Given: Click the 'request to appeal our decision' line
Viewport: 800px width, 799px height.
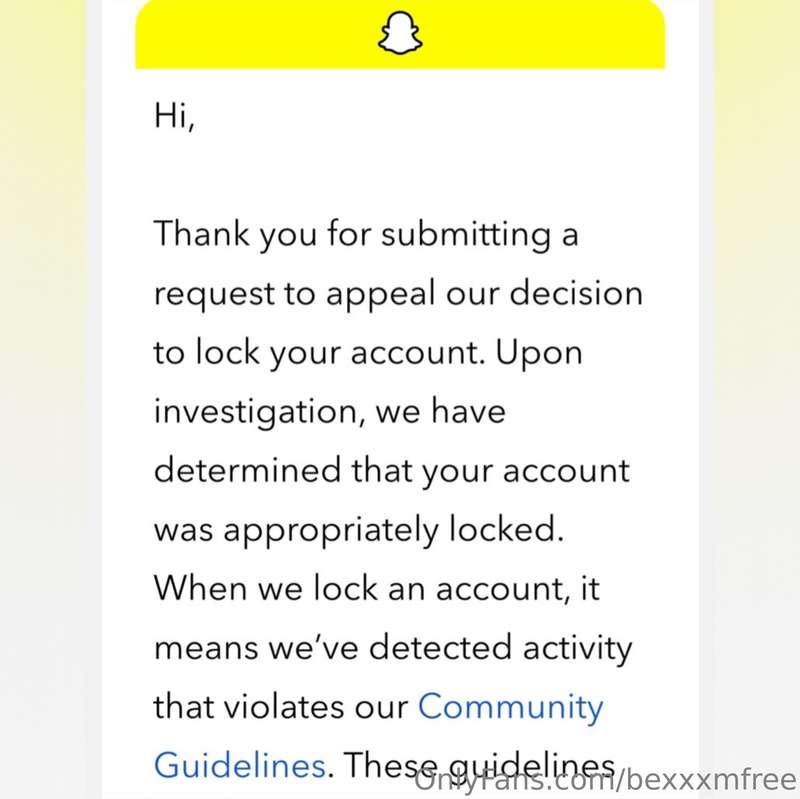Looking at the screenshot, I should tap(398, 293).
